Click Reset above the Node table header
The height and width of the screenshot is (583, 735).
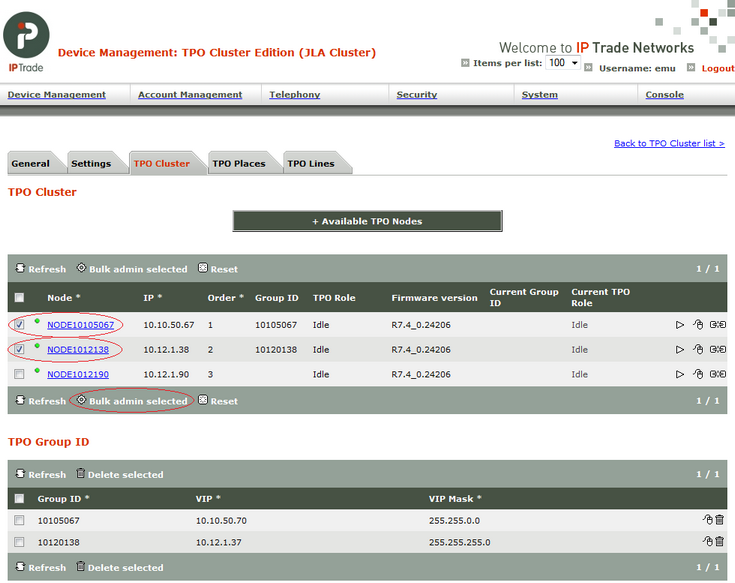coord(218,269)
